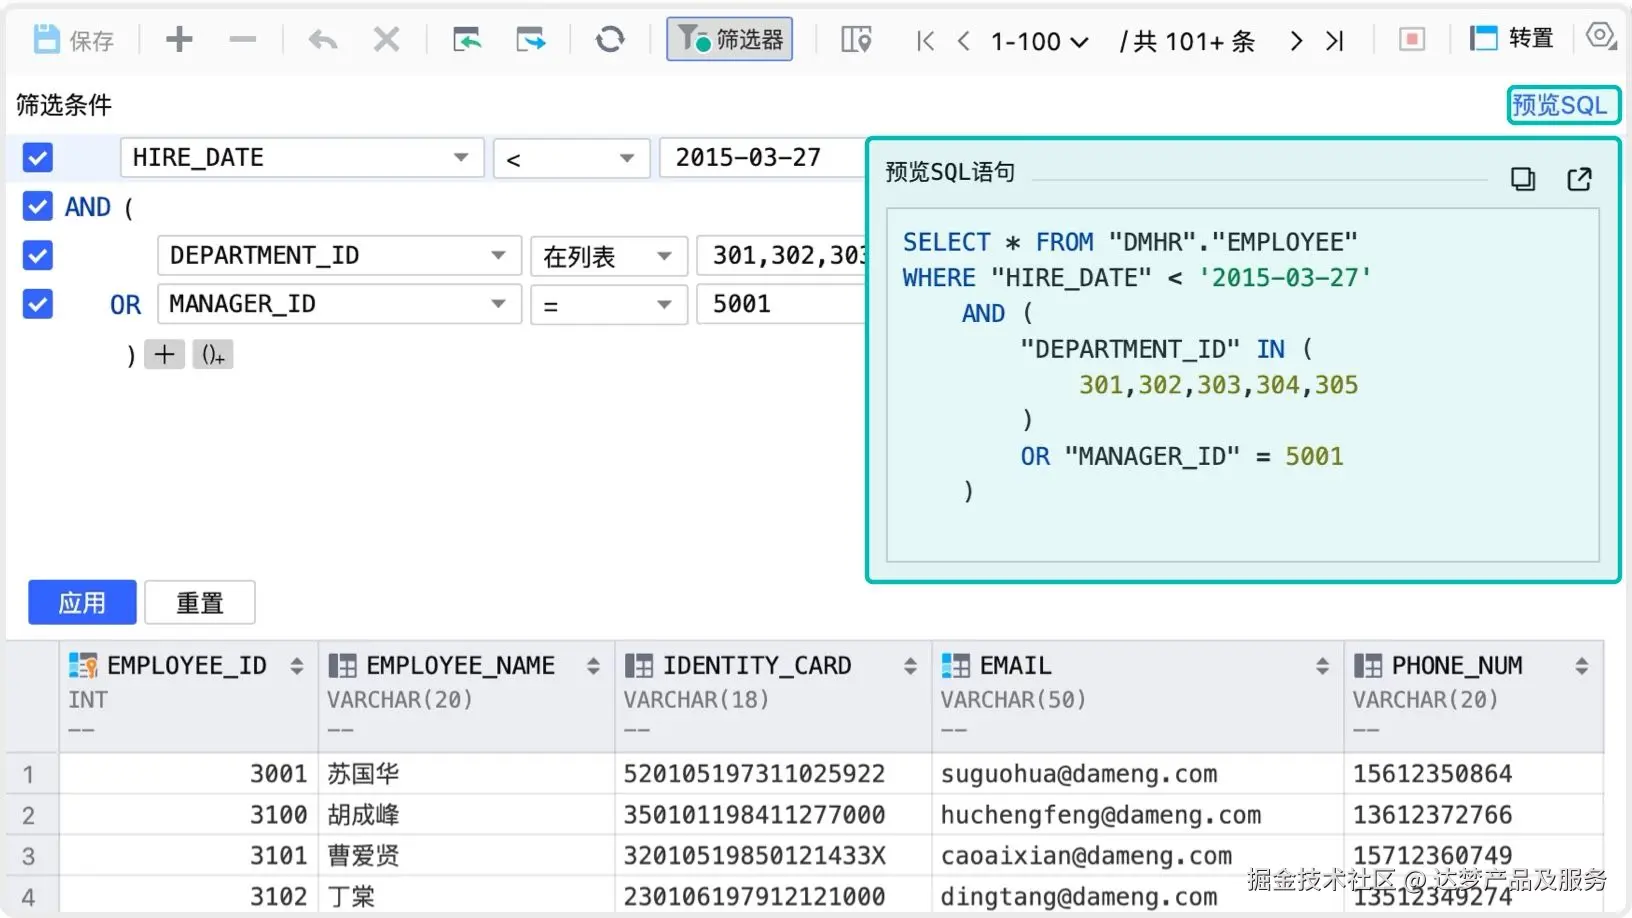Click the transpose (转置) button
Viewport: 1632px width, 918px height.
[x=1512, y=39]
